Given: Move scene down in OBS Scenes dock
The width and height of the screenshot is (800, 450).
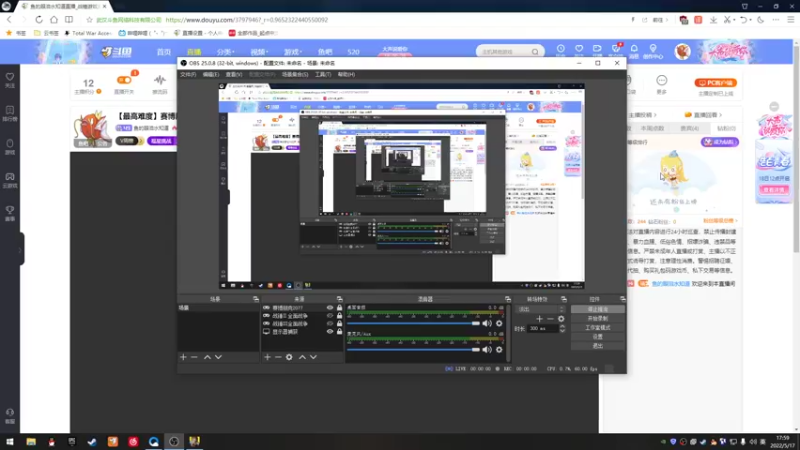Looking at the screenshot, I should point(218,357).
